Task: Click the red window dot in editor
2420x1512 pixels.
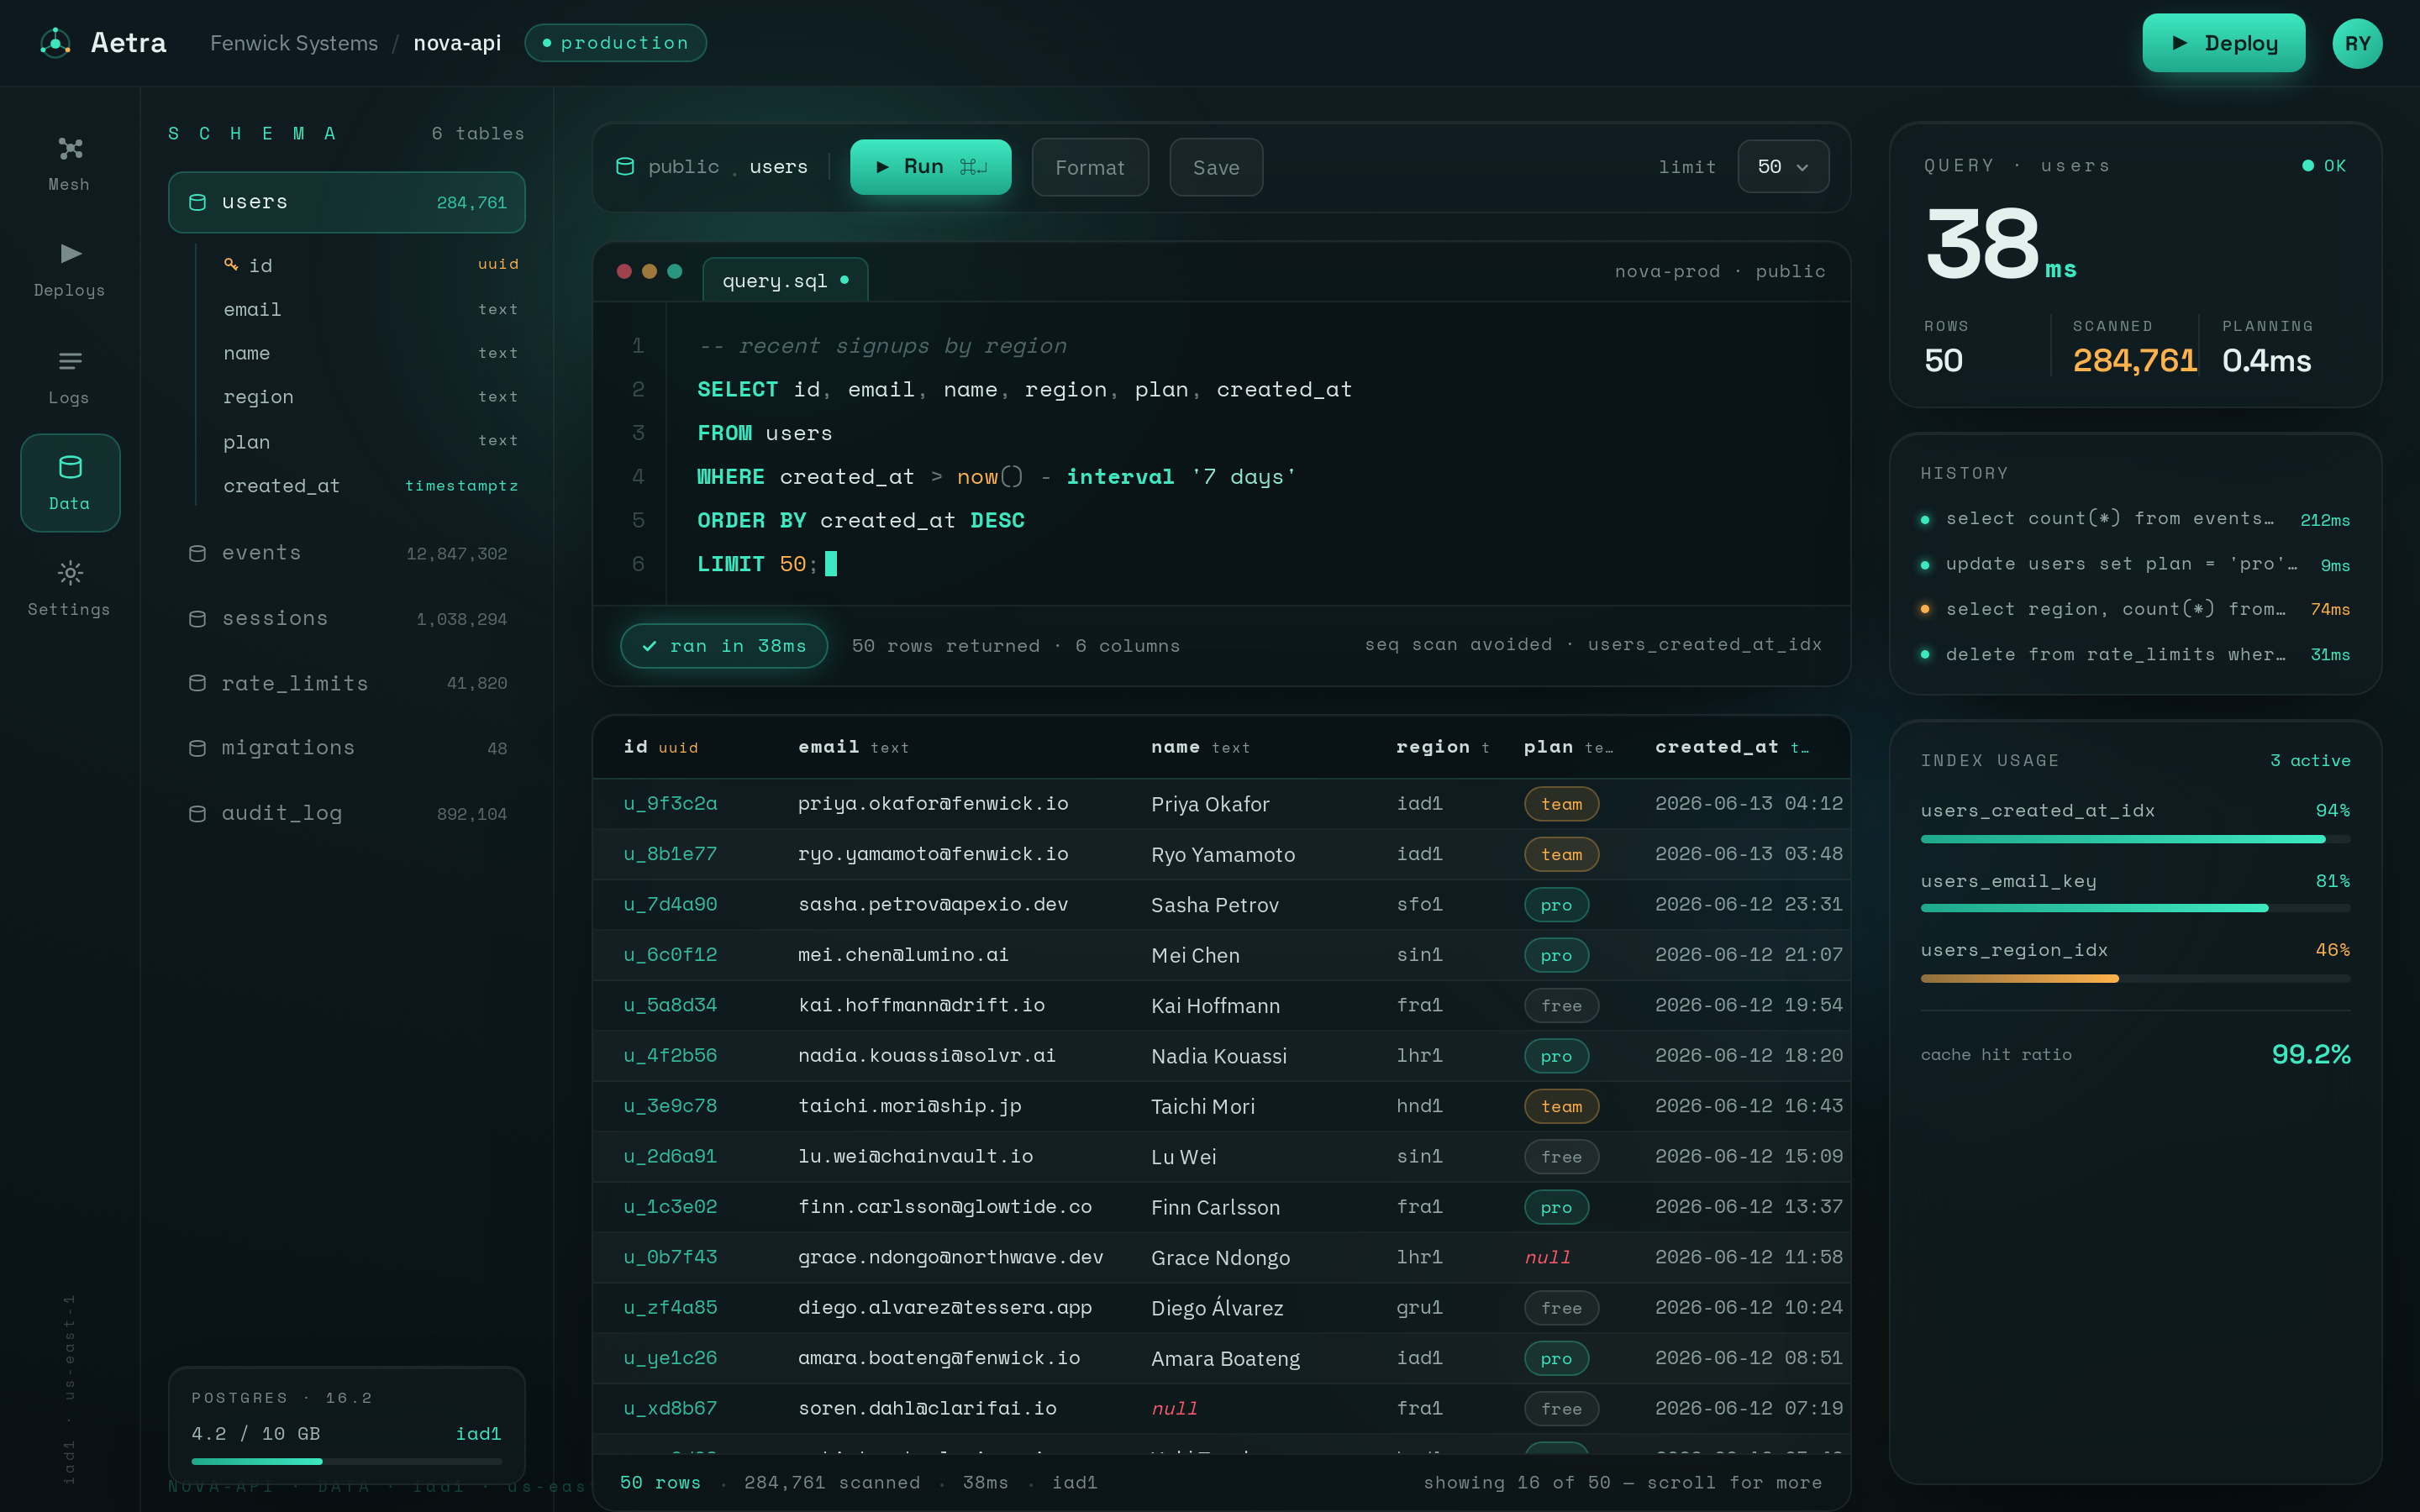Action: pos(624,271)
